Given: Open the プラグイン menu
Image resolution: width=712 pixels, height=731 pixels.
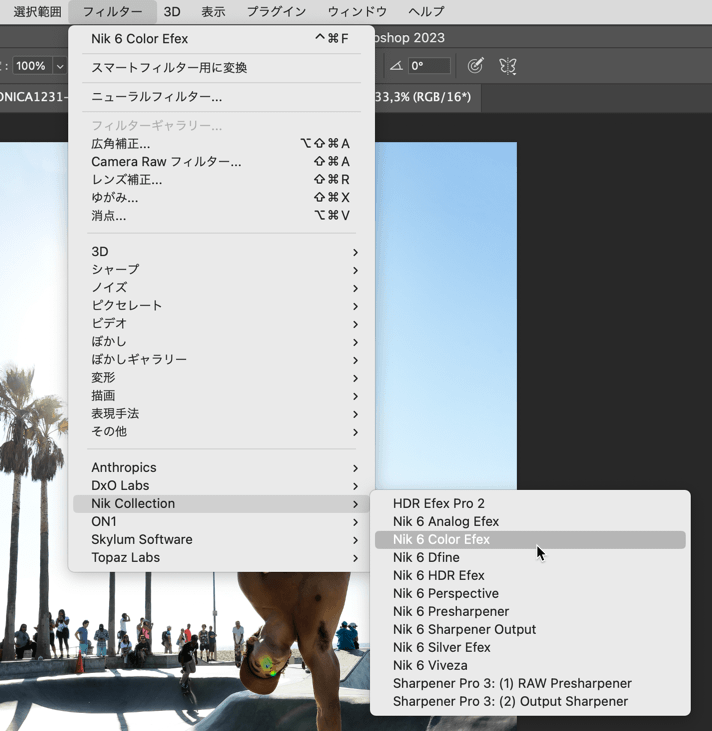Looking at the screenshot, I should click(276, 11).
